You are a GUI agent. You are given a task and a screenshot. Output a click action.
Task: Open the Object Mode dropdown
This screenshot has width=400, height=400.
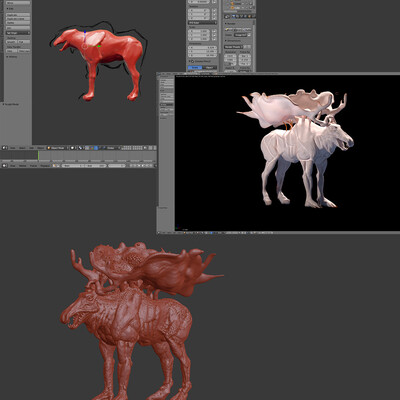click(x=58, y=148)
